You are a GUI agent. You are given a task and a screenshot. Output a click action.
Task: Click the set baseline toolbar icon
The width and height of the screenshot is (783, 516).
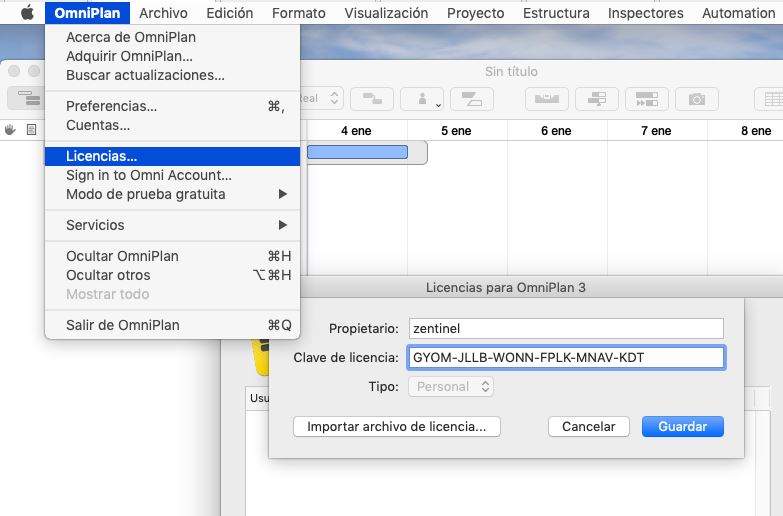597,98
